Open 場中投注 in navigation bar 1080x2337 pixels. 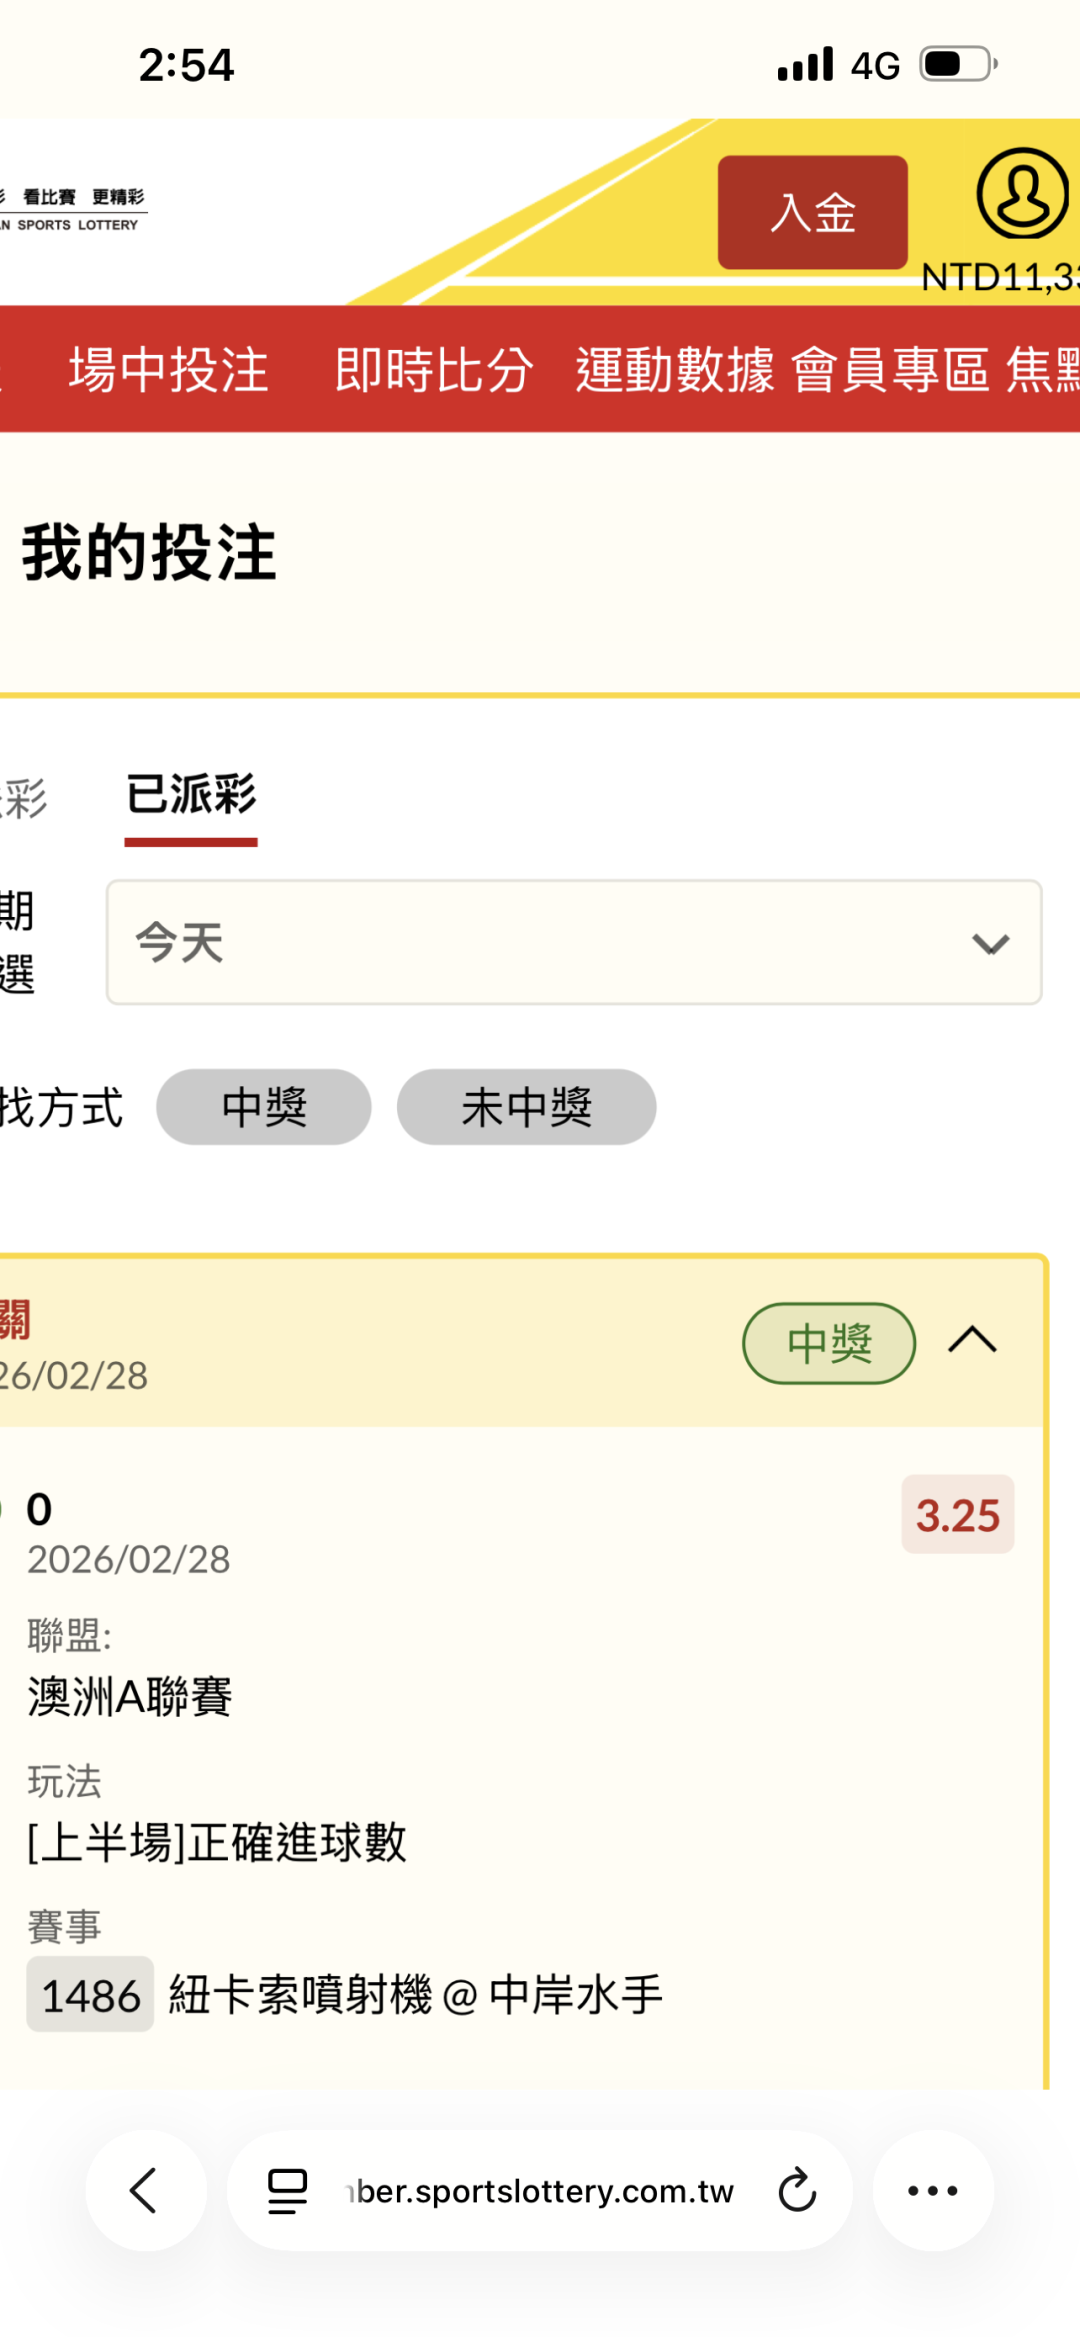point(168,370)
